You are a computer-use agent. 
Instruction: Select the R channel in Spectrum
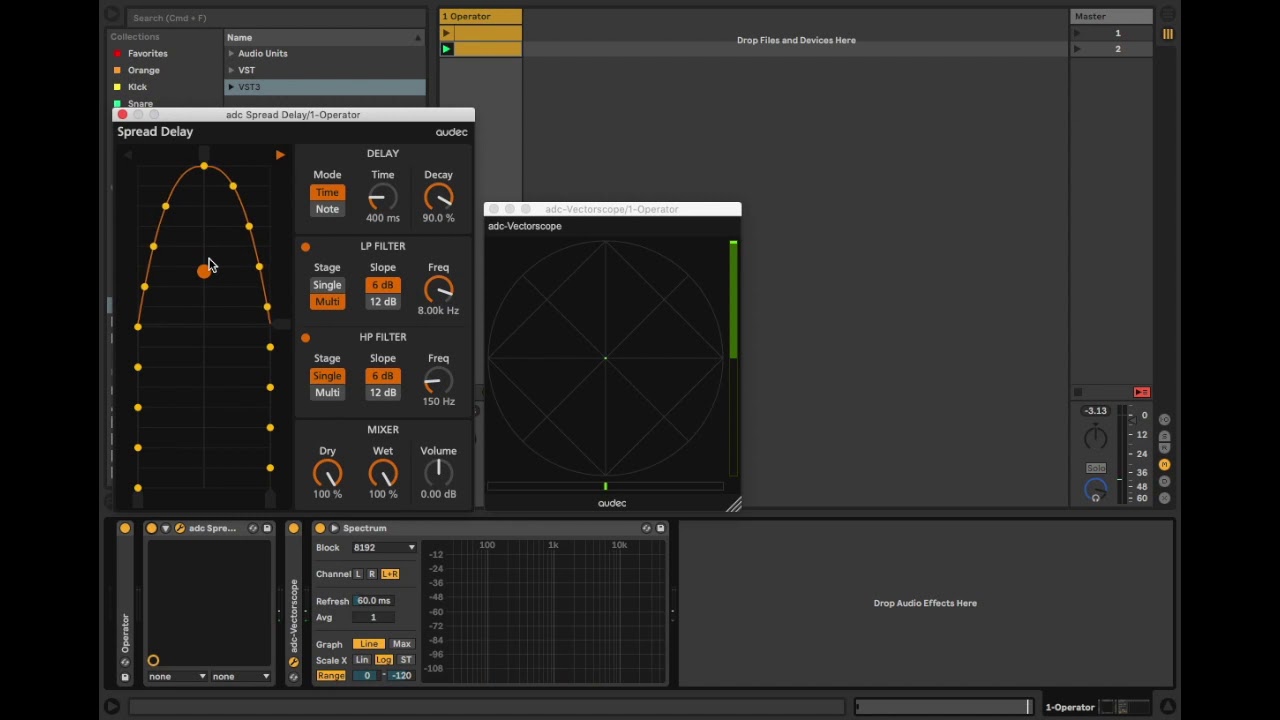click(x=372, y=574)
